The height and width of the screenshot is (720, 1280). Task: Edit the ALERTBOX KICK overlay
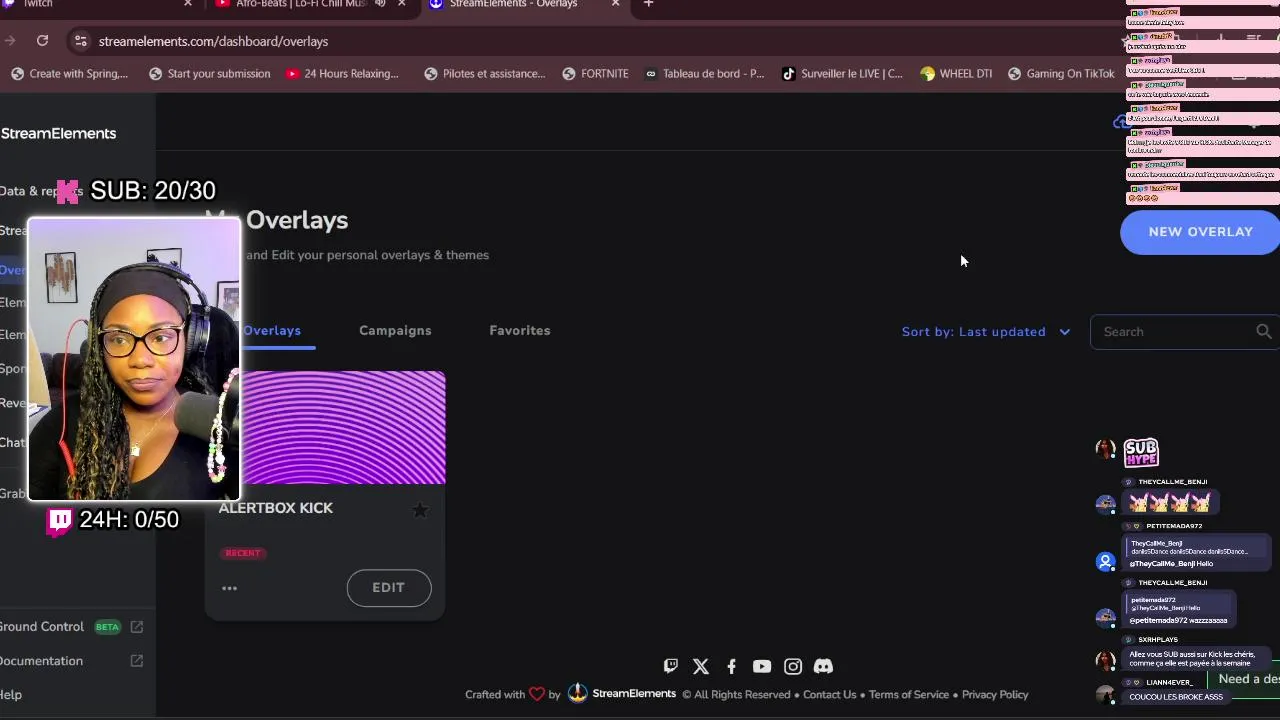tap(389, 588)
